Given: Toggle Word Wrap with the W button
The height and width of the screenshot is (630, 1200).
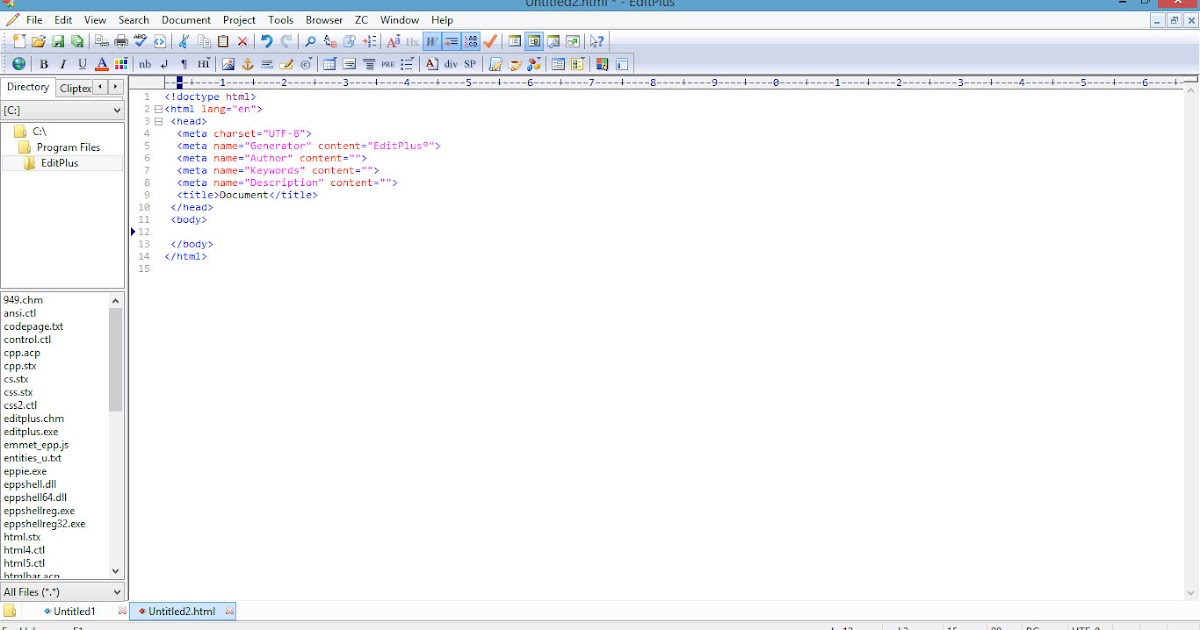Looking at the screenshot, I should click(x=432, y=41).
